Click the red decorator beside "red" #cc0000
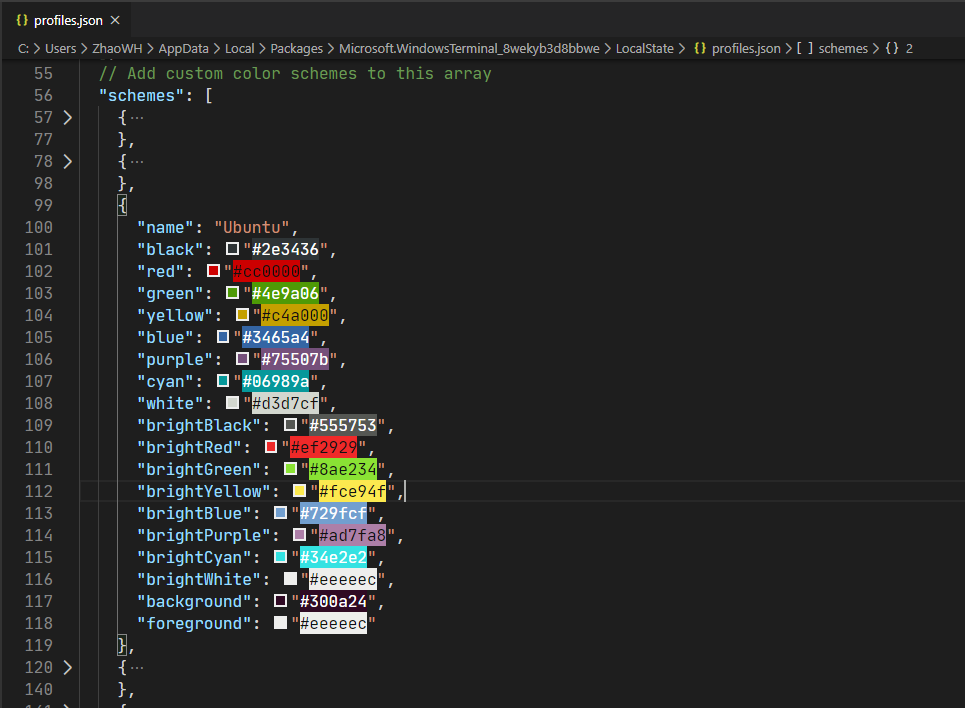 (211, 271)
